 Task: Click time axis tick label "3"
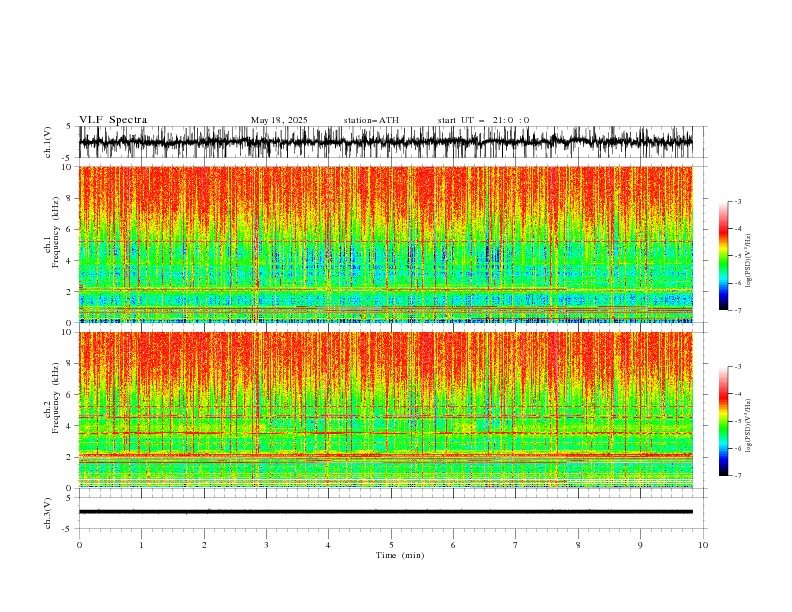click(266, 545)
